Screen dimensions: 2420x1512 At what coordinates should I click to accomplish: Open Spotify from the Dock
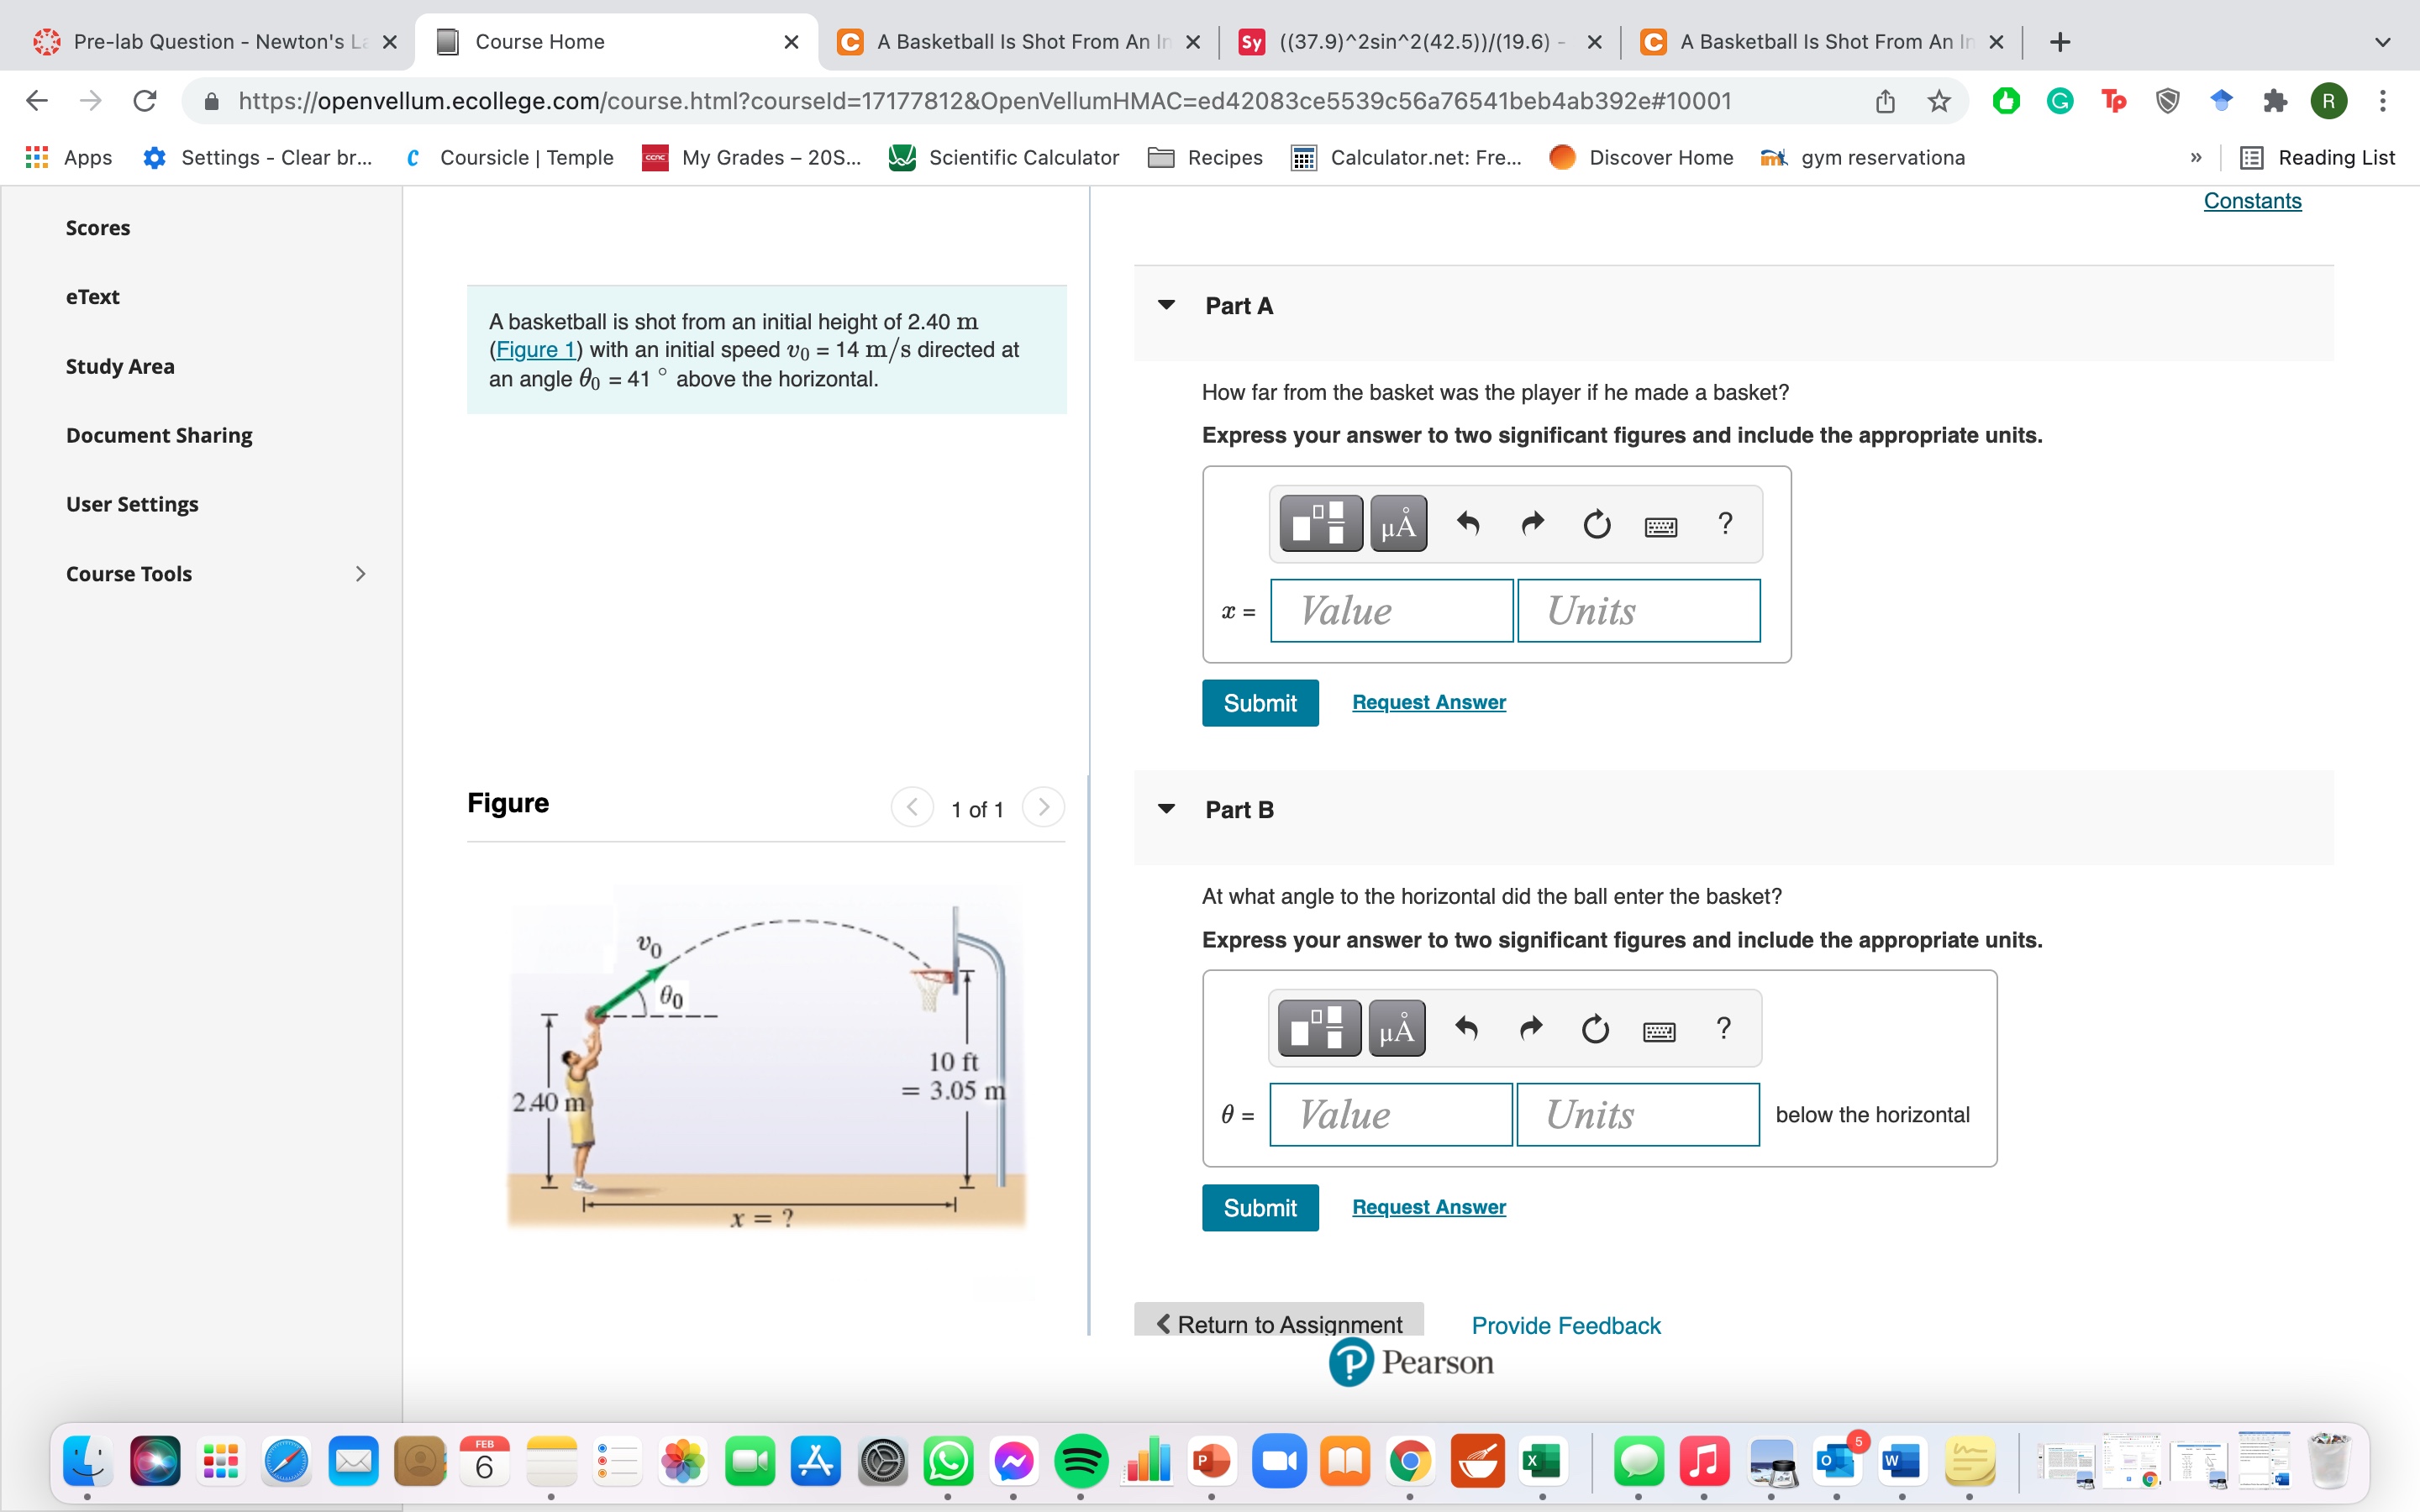click(1080, 1461)
